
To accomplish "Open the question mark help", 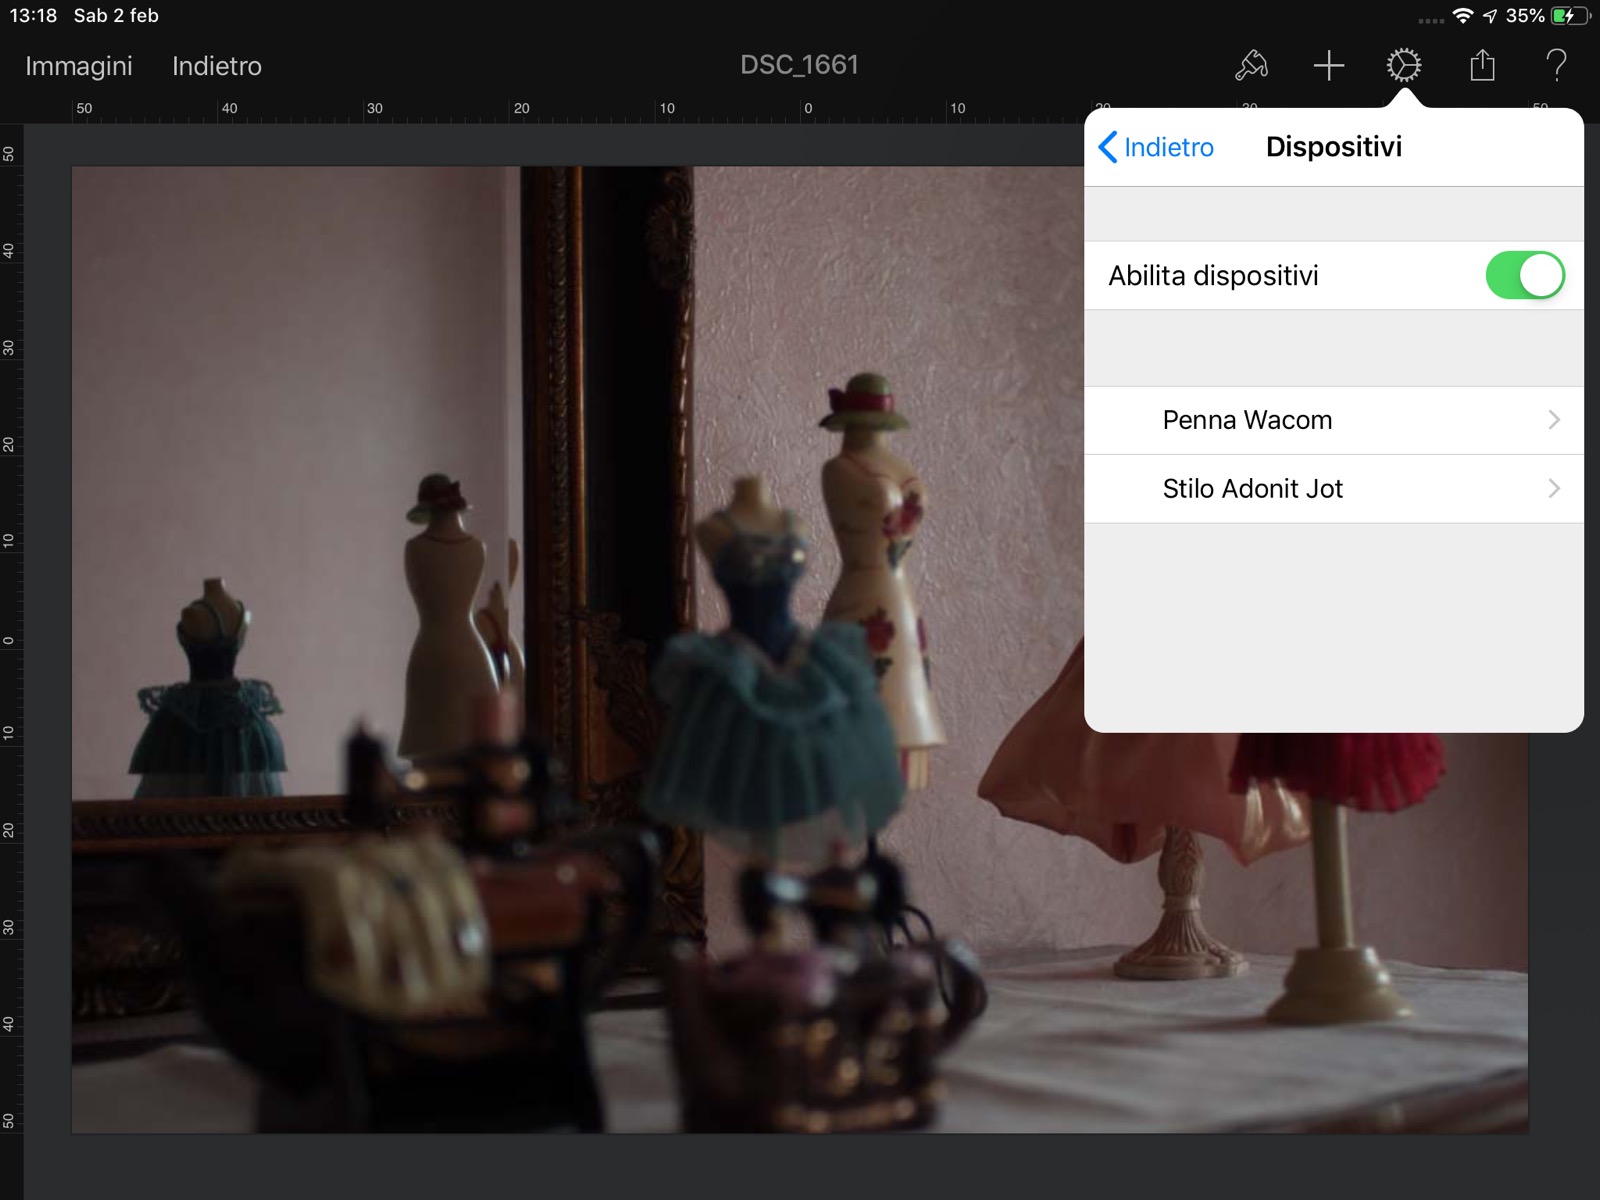I will click(x=1556, y=66).
